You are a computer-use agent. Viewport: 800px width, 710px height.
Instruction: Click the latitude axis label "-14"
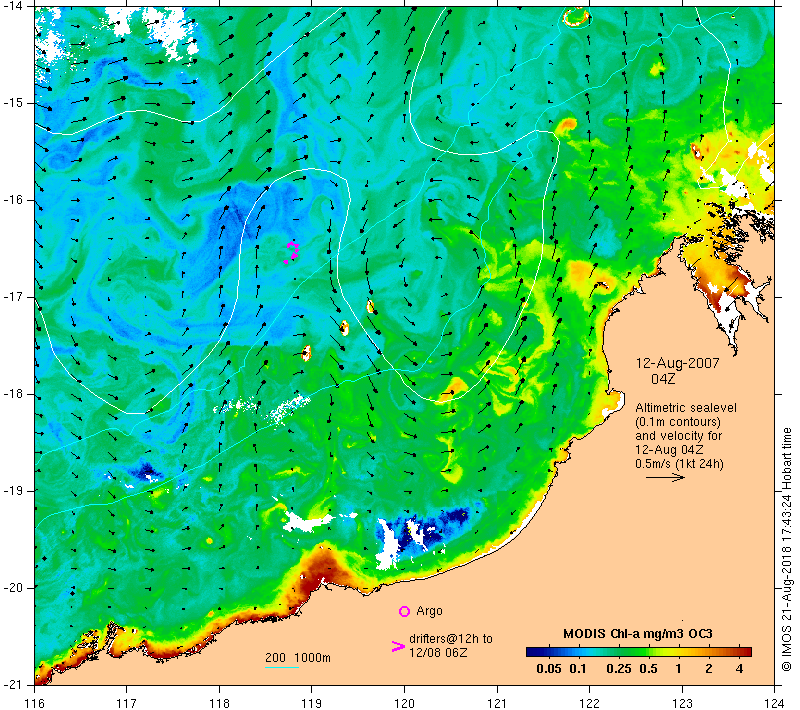click(x=12, y=6)
